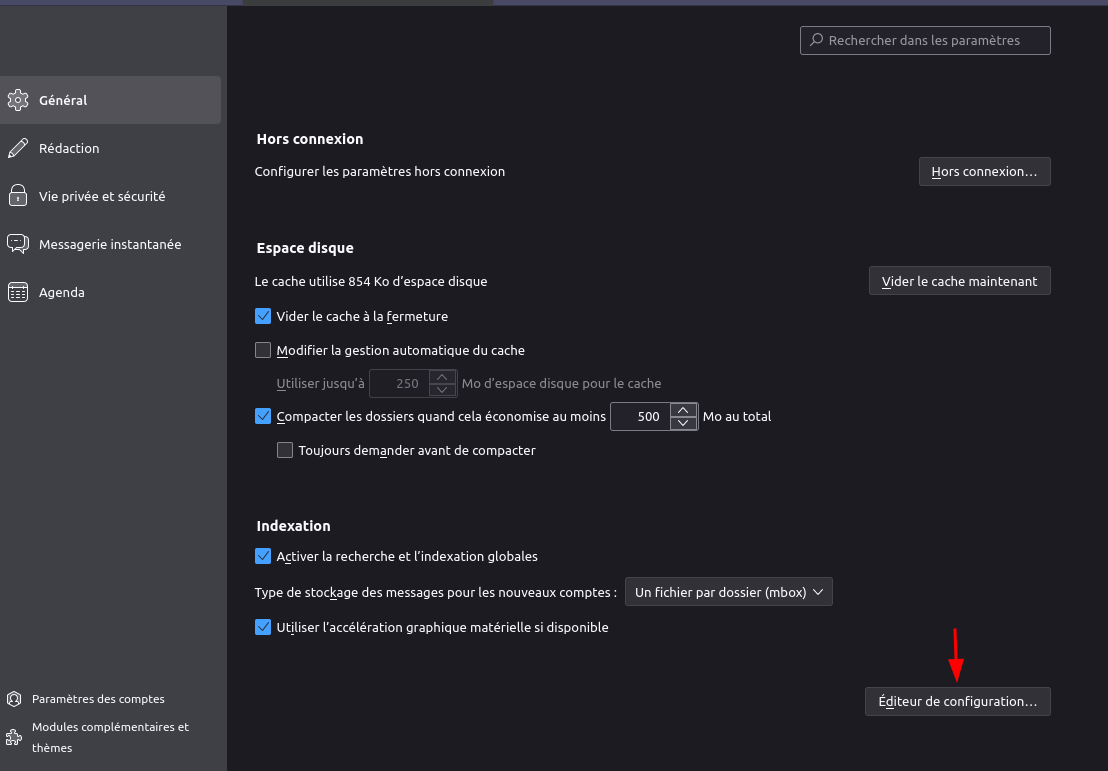The width and height of the screenshot is (1108, 771).
Task: Open the Vie privée et sécurité section
Action: [102, 196]
